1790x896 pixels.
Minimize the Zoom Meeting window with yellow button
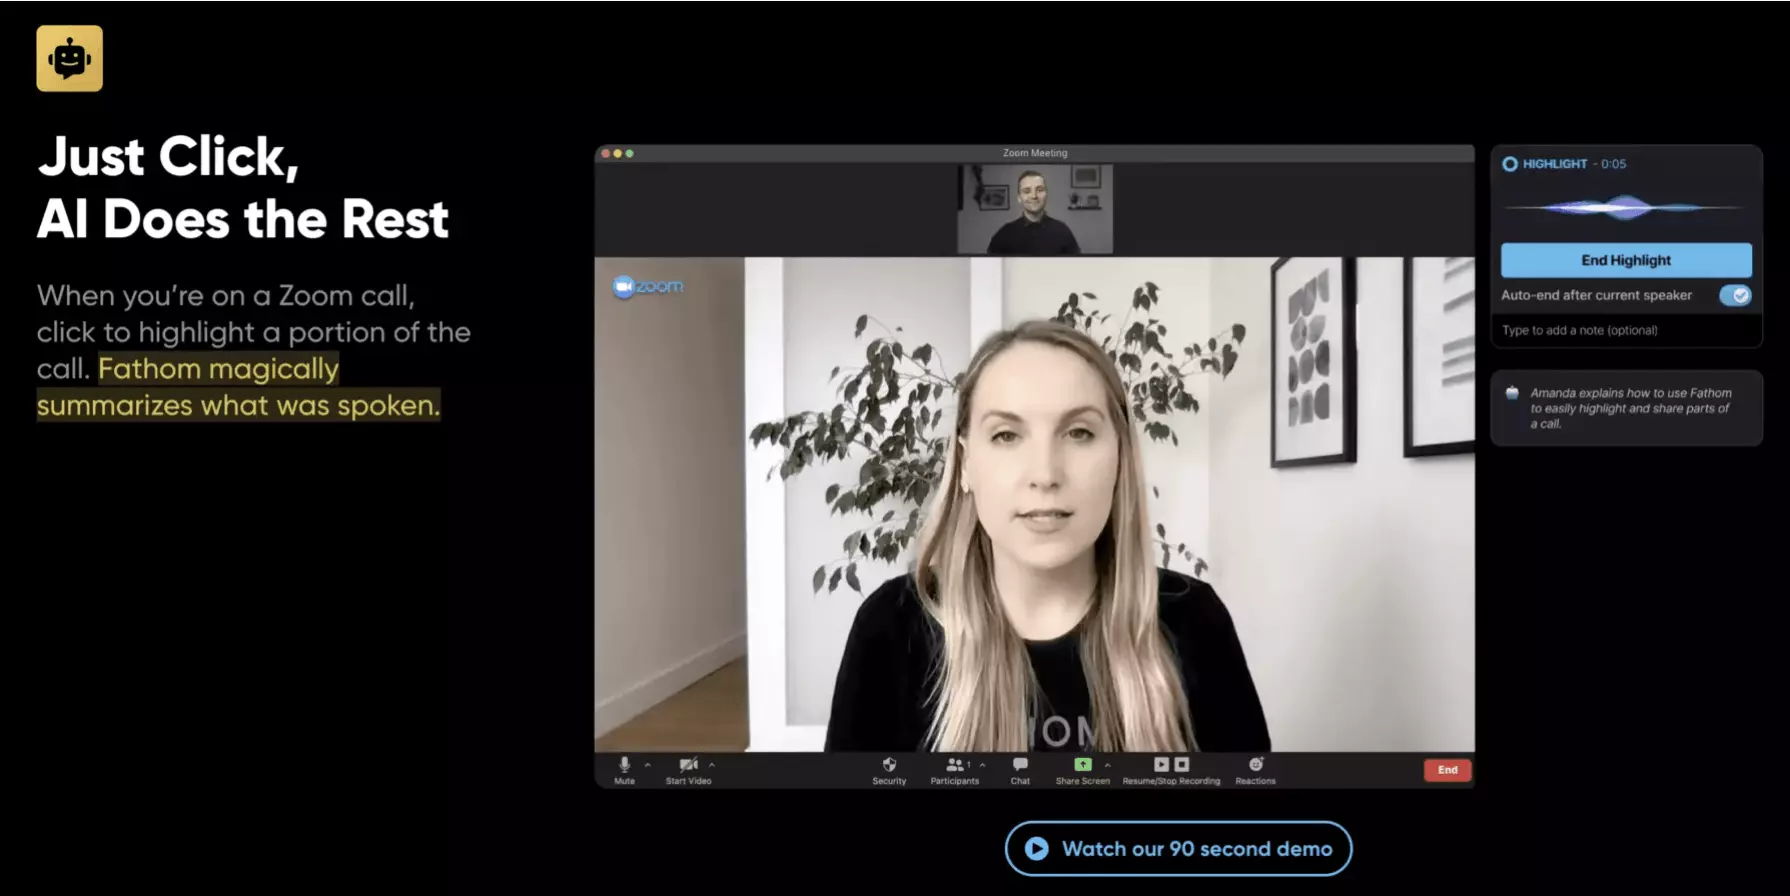pos(617,153)
